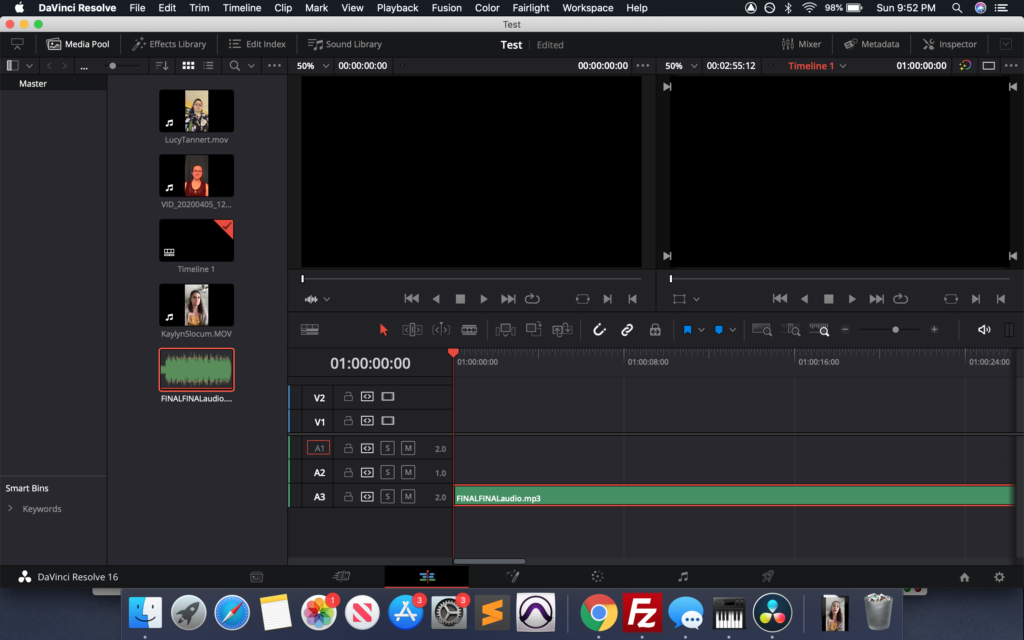Click the linked selection chain icon
Viewport: 1024px width, 640px height.
(627, 329)
